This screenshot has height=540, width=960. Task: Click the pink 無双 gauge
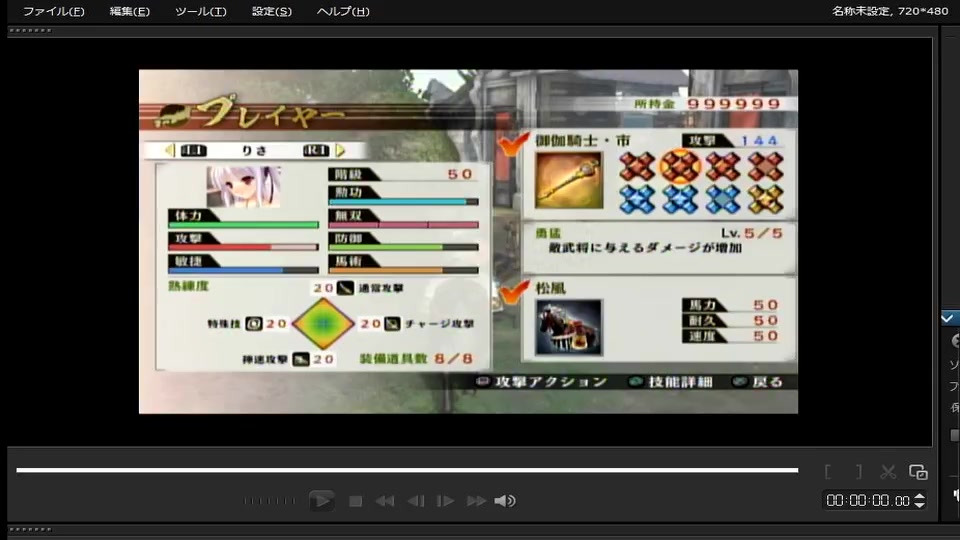tap(403, 225)
